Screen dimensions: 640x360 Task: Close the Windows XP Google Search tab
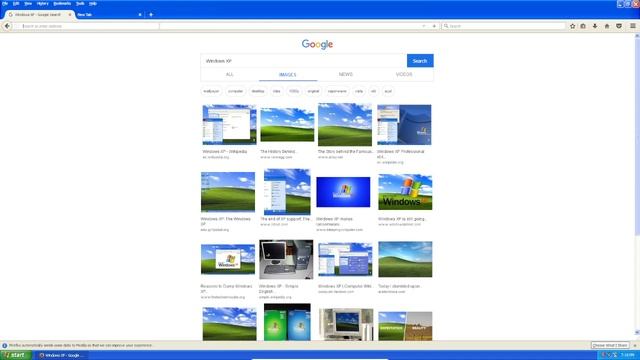[70, 15]
